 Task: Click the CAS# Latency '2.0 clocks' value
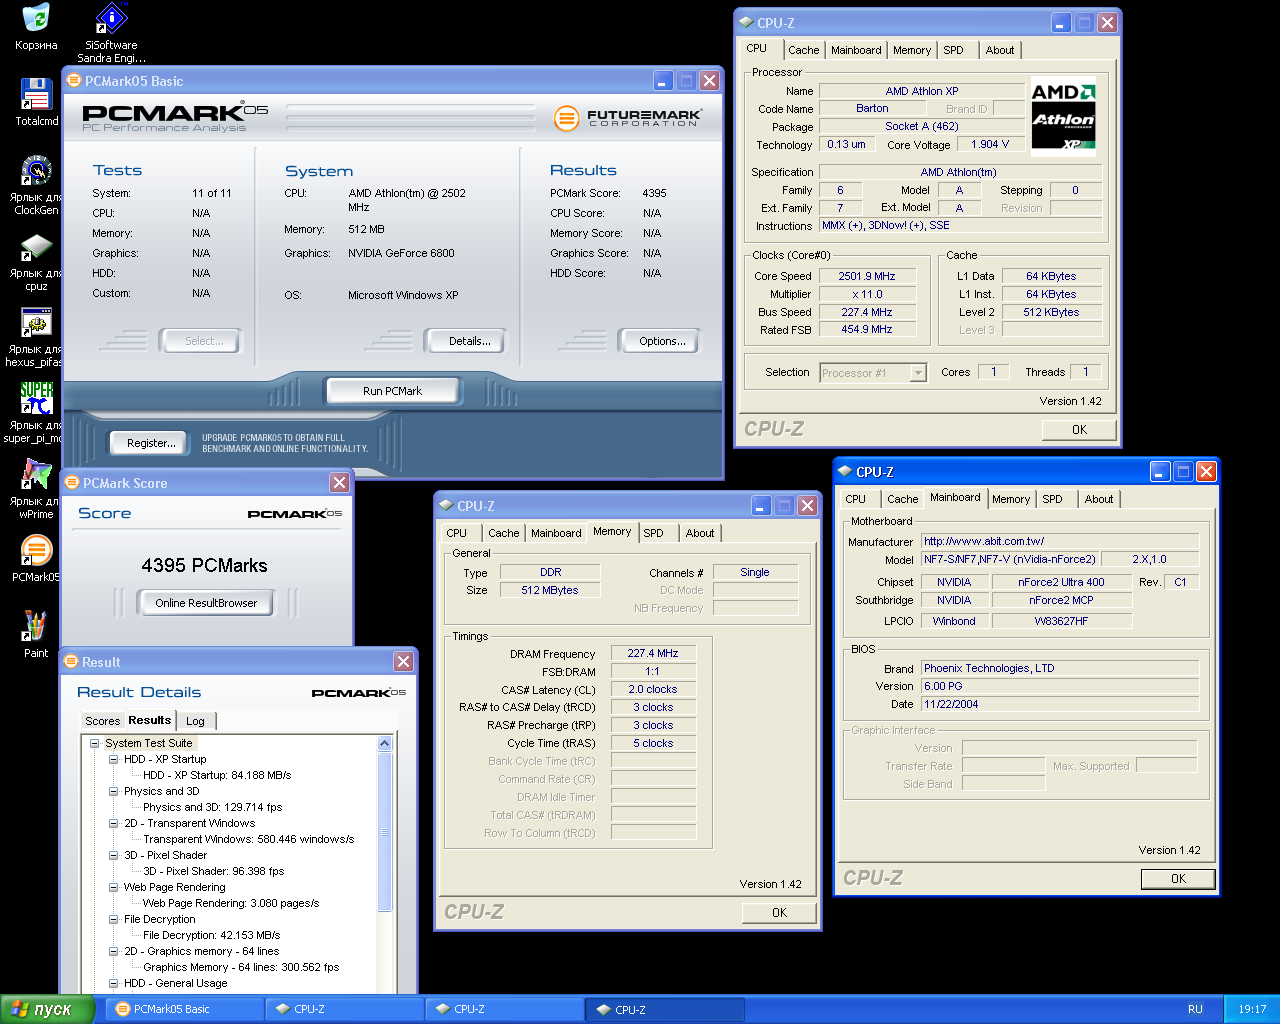(653, 689)
